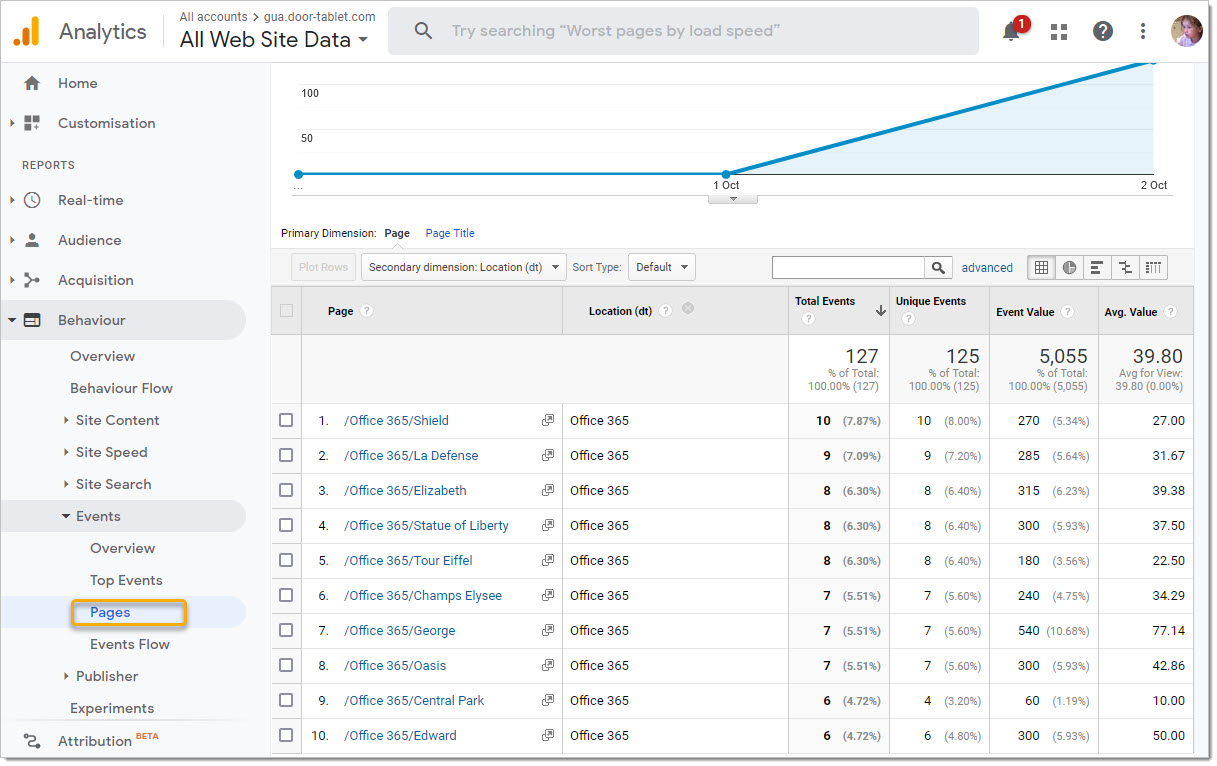Remove the Location (dt) secondary dimension
The width and height of the screenshot is (1217, 766).
point(688,309)
